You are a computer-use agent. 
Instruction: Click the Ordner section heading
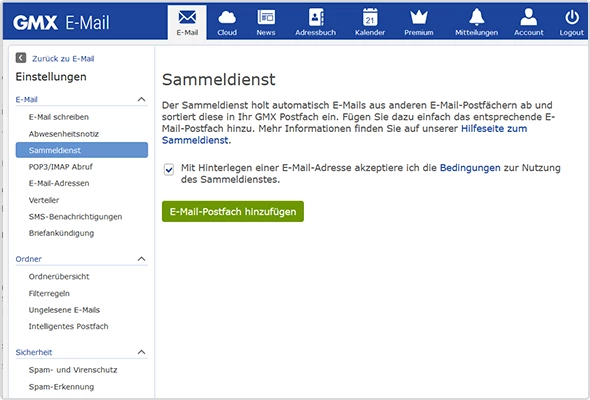point(29,259)
